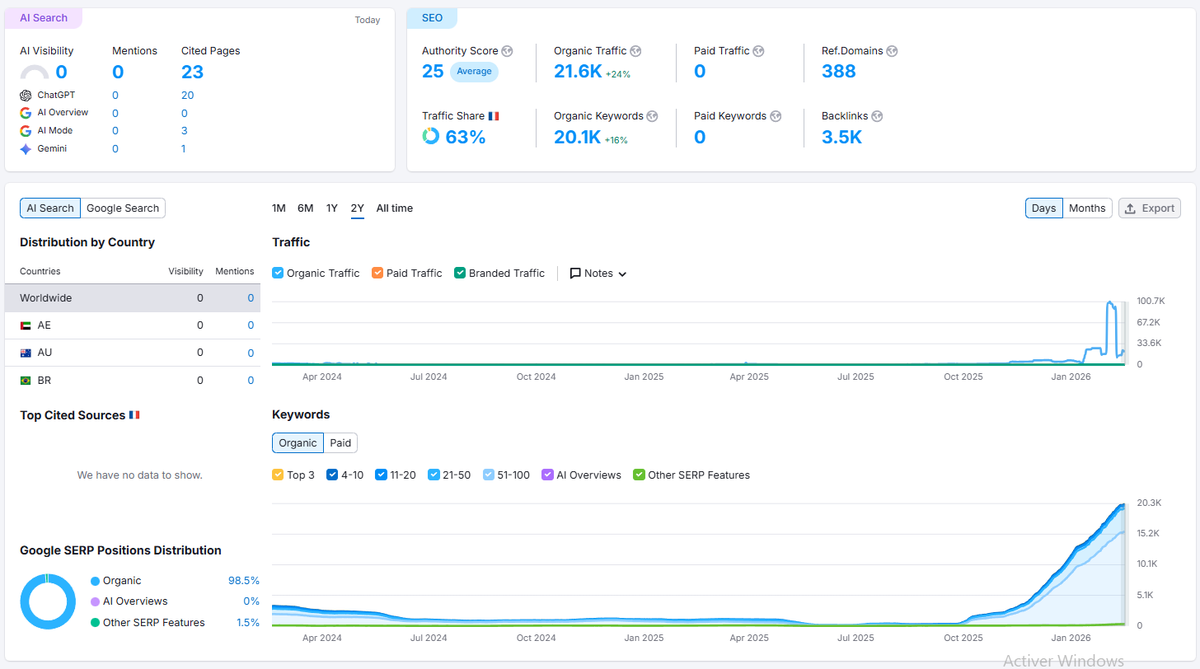Uncheck the 11-20 positions checkbox
1200x669 pixels.
pos(381,475)
